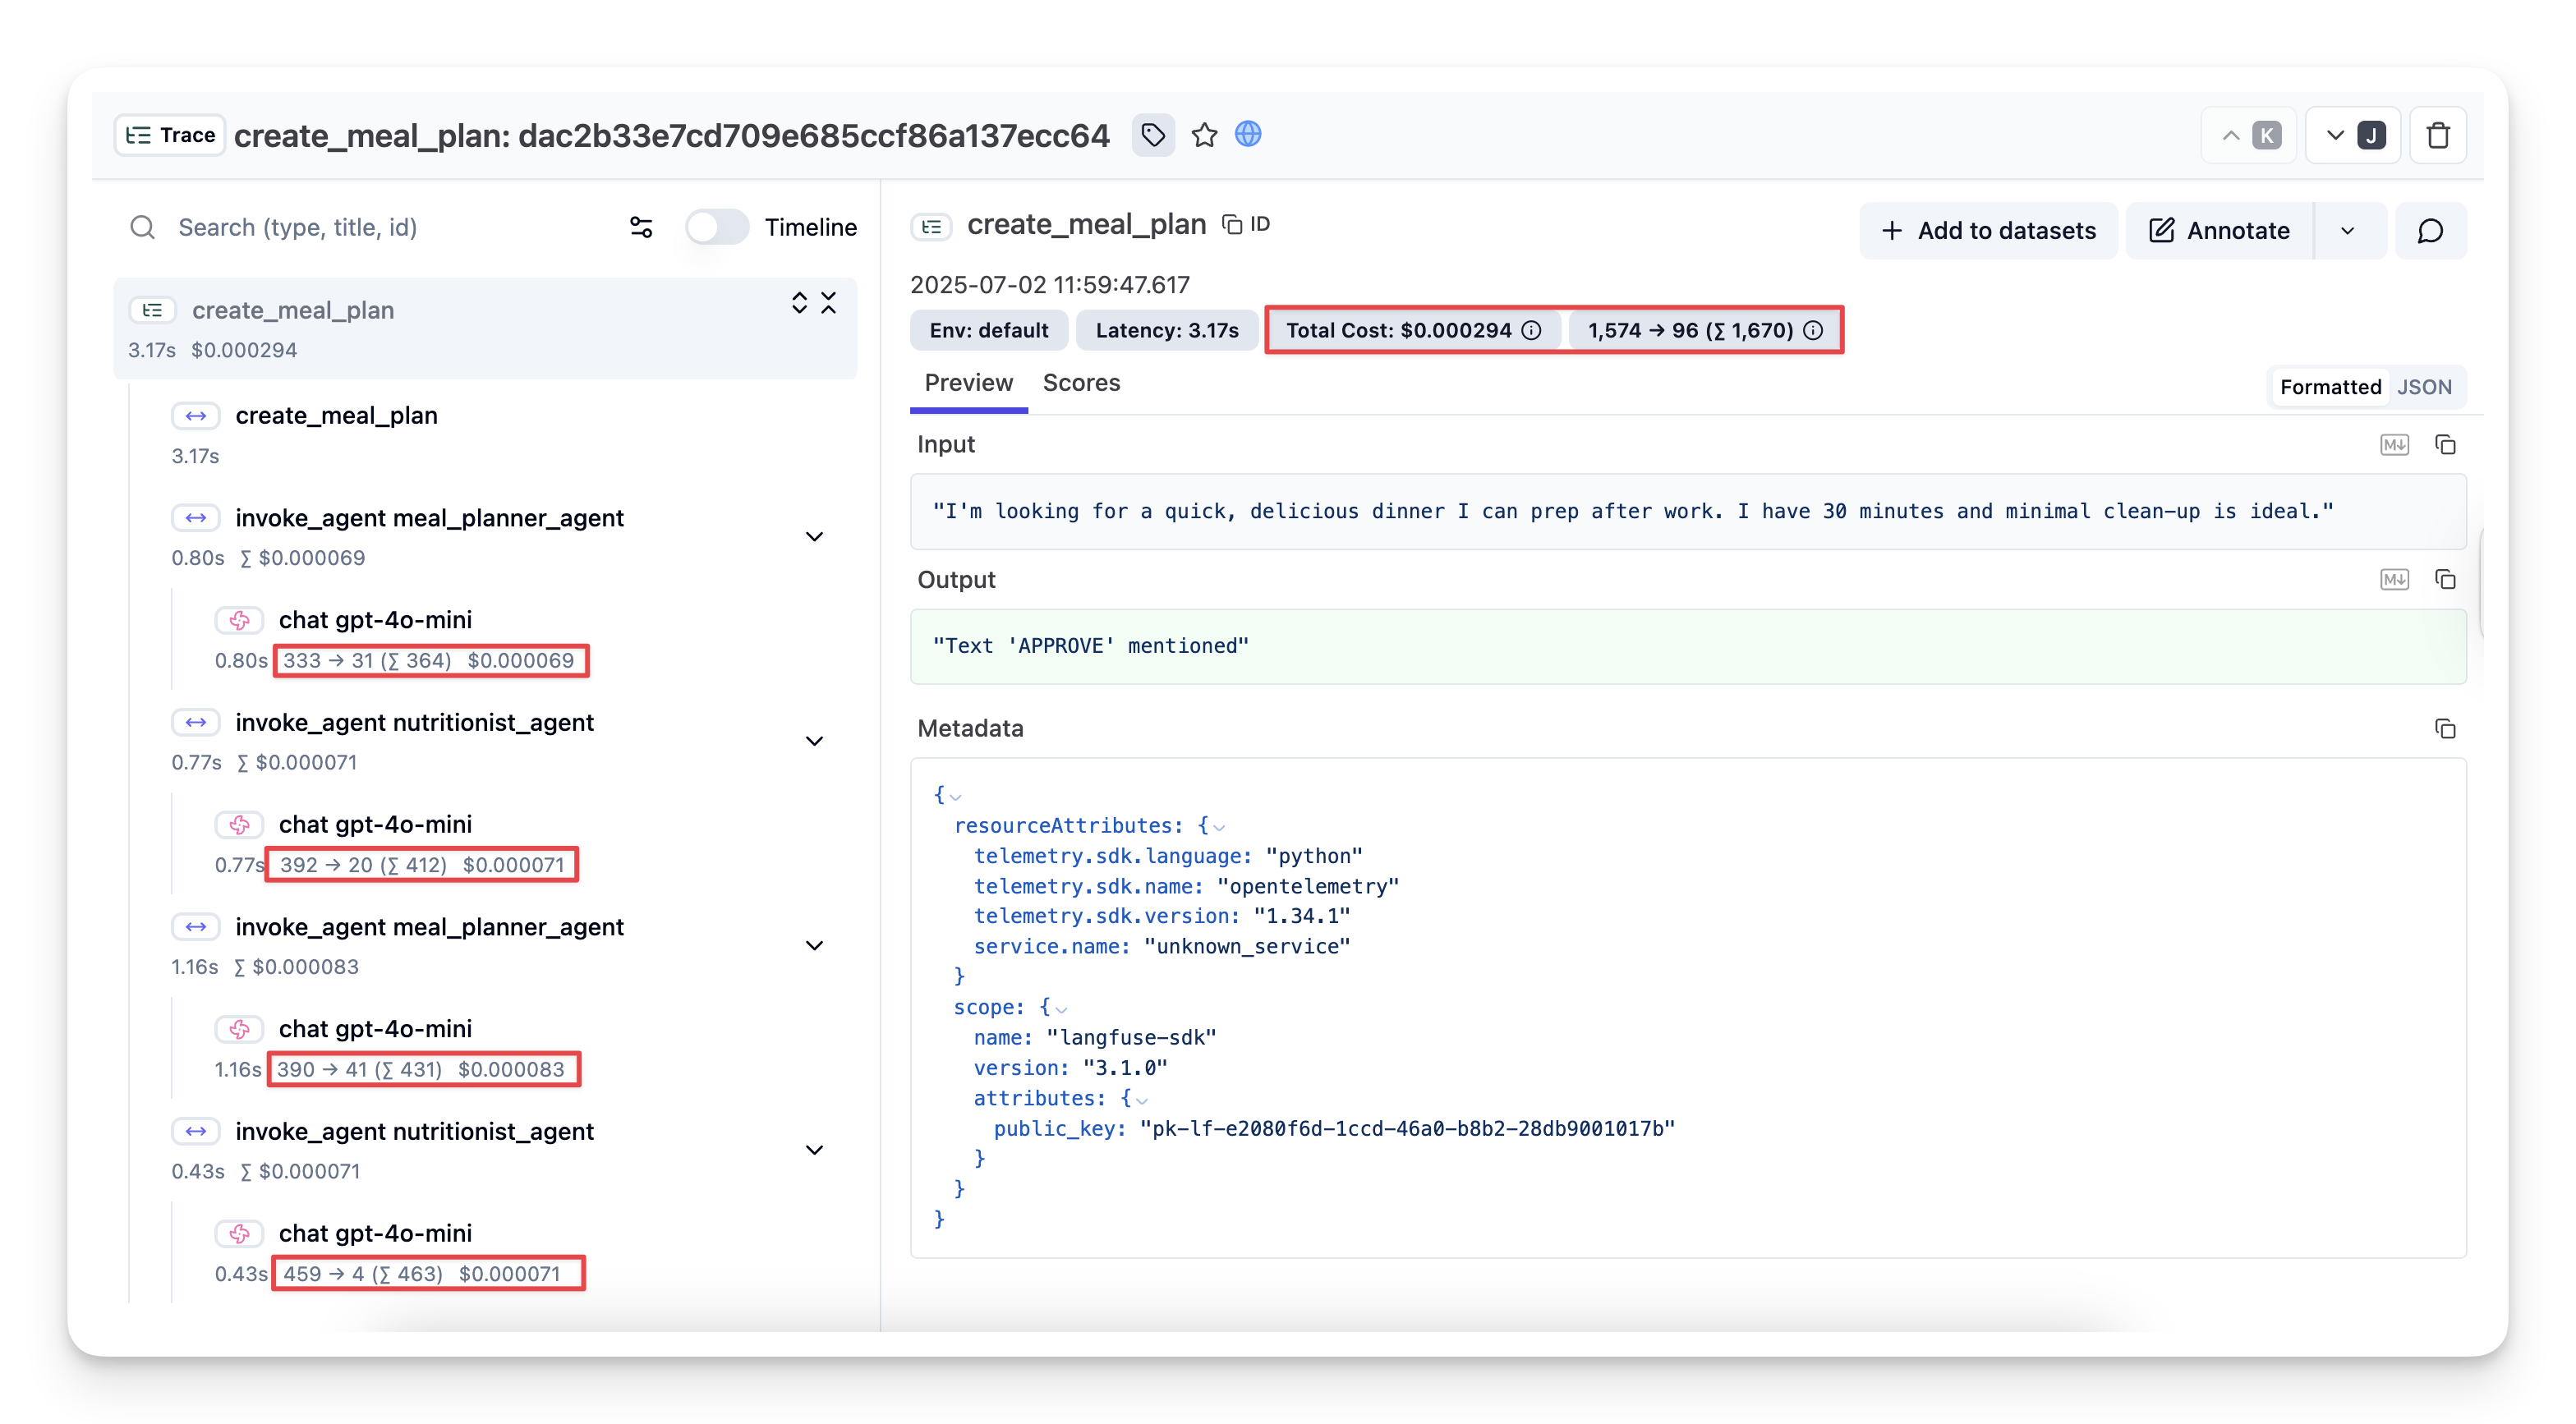The width and height of the screenshot is (2576, 1424).
Task: Collapse the second nutritionist_agent chevron at 0.43s
Action: [814, 1150]
